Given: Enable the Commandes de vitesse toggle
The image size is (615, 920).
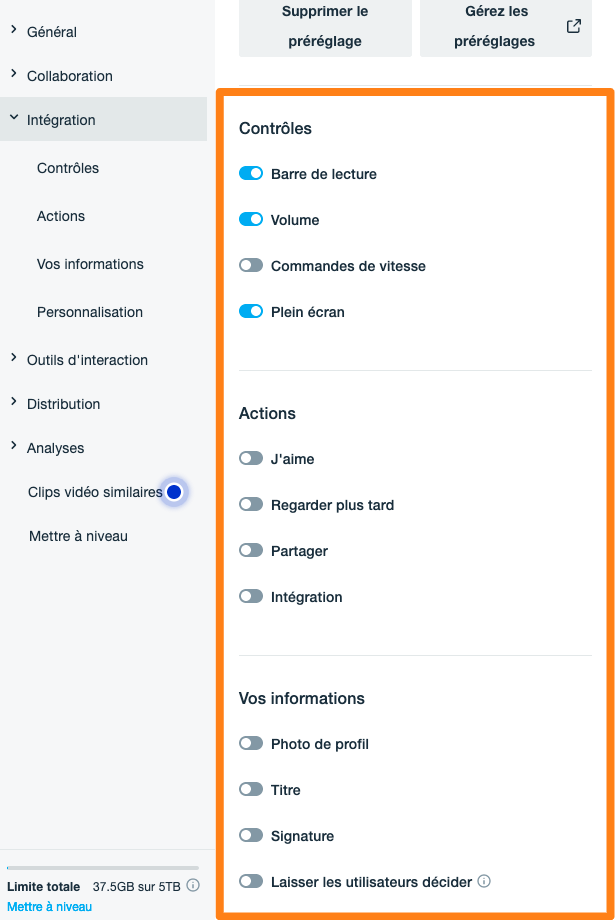Looking at the screenshot, I should tap(251, 265).
